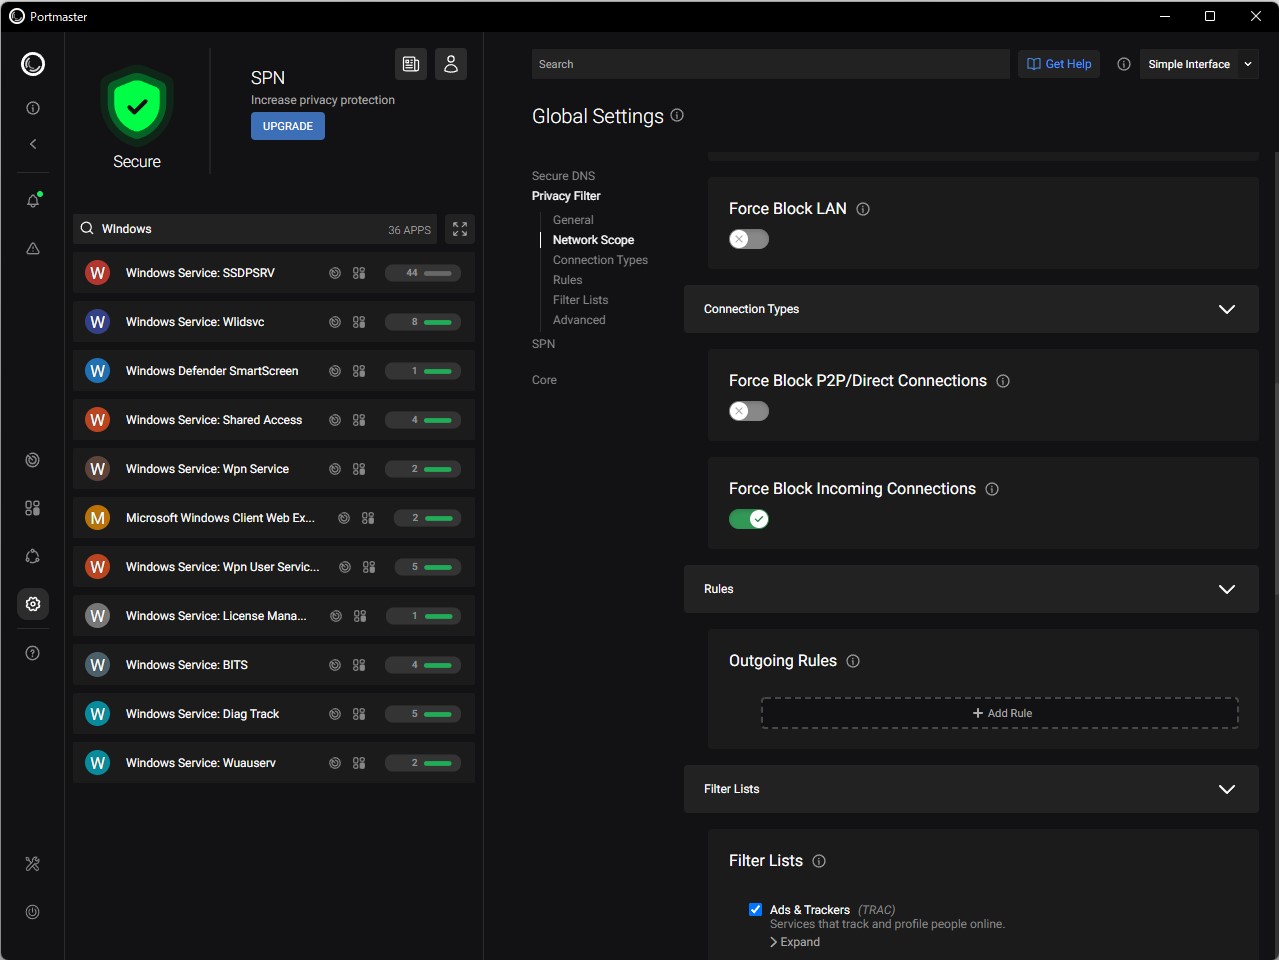Add a new outgoing rule
The height and width of the screenshot is (960, 1279).
1000,713
